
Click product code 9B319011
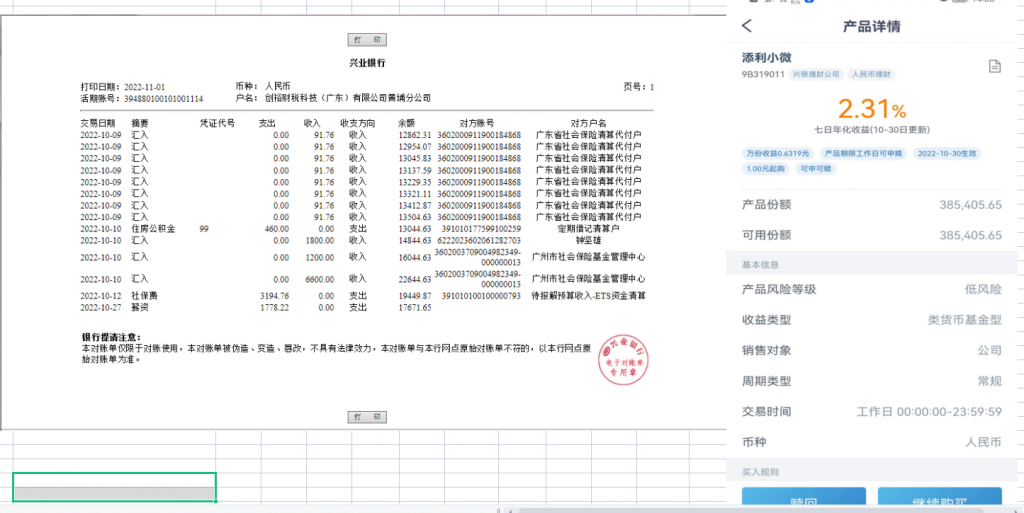pos(763,74)
